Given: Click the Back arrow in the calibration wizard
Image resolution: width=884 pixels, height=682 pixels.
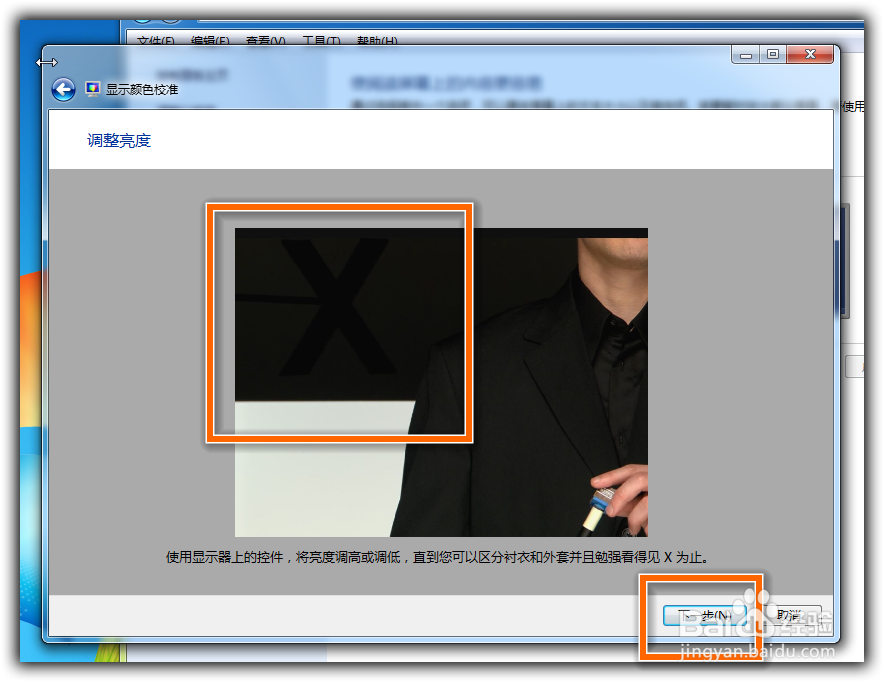Looking at the screenshot, I should coord(62,89).
